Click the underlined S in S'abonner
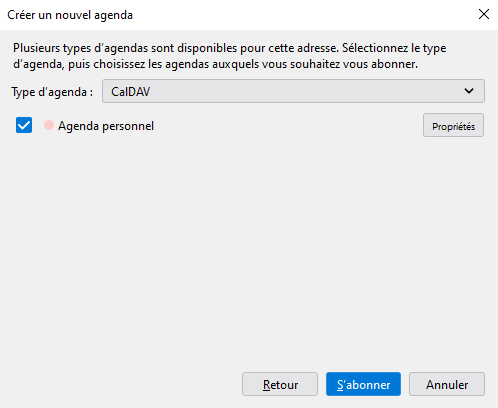The width and height of the screenshot is (498, 408). pyautogui.click(x=340, y=385)
